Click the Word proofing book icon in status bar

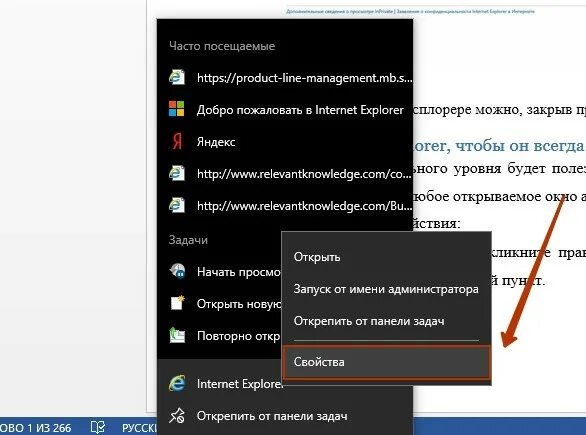pos(98,427)
